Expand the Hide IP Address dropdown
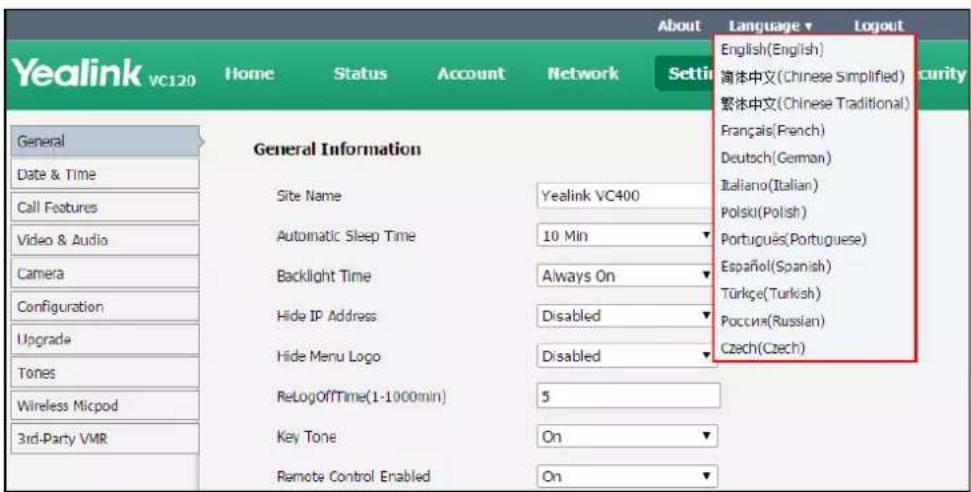Screen dimensions: 971x492 click(627, 316)
